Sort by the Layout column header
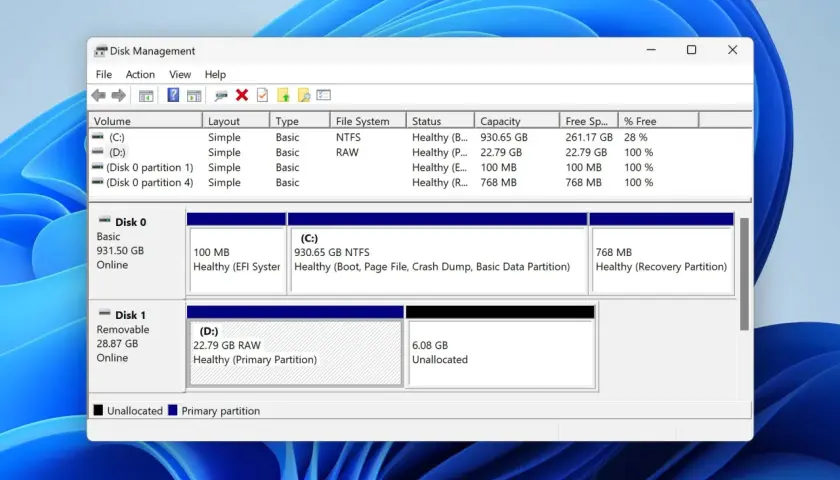 236,121
